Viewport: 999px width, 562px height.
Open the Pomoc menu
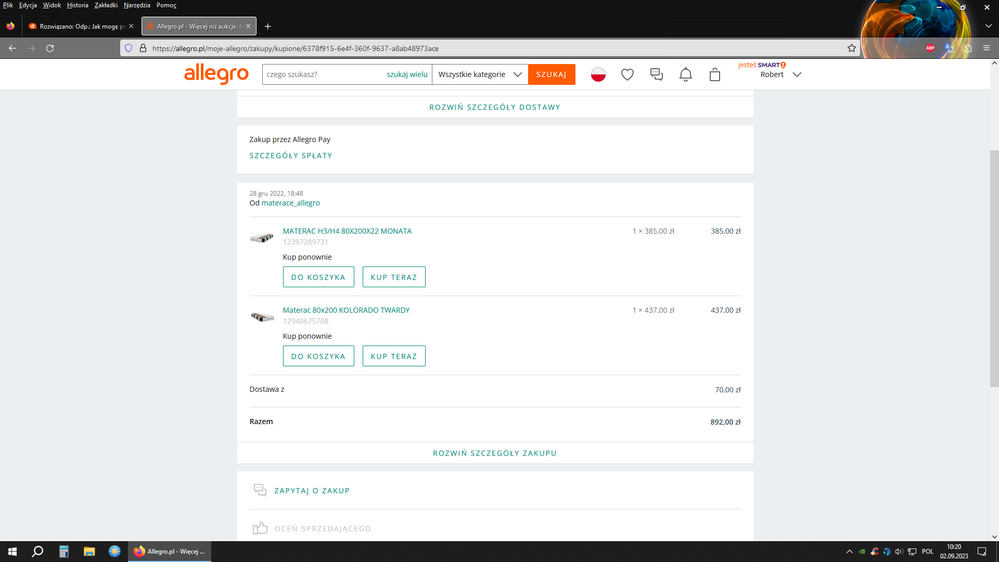[166, 5]
